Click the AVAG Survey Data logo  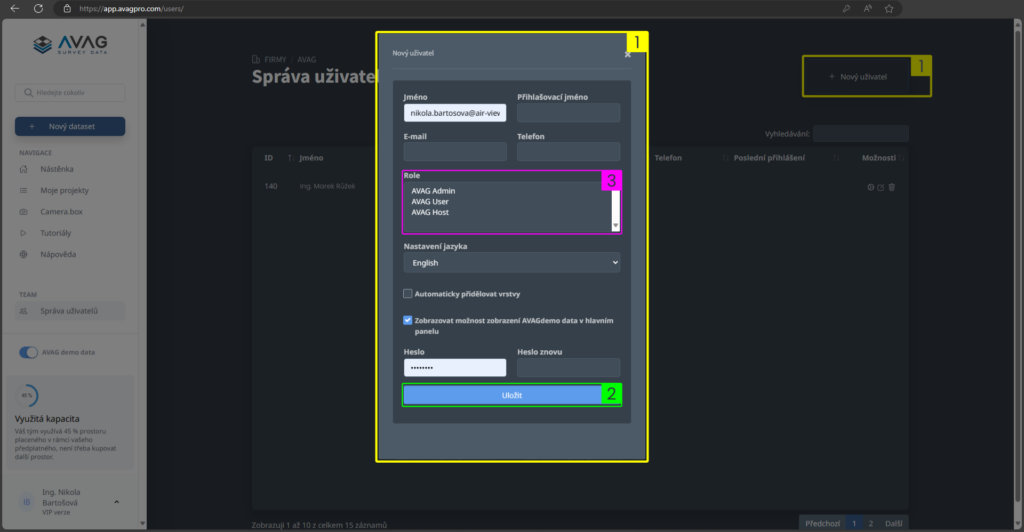[x=70, y=46]
